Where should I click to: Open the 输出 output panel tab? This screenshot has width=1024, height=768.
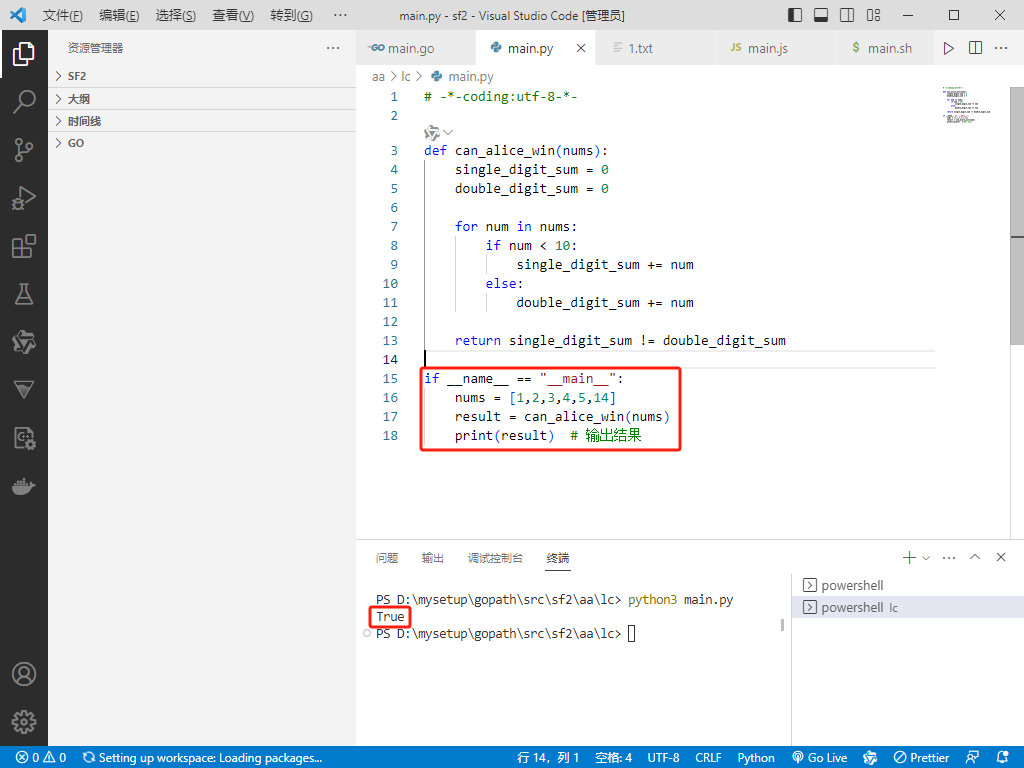[x=432, y=558]
